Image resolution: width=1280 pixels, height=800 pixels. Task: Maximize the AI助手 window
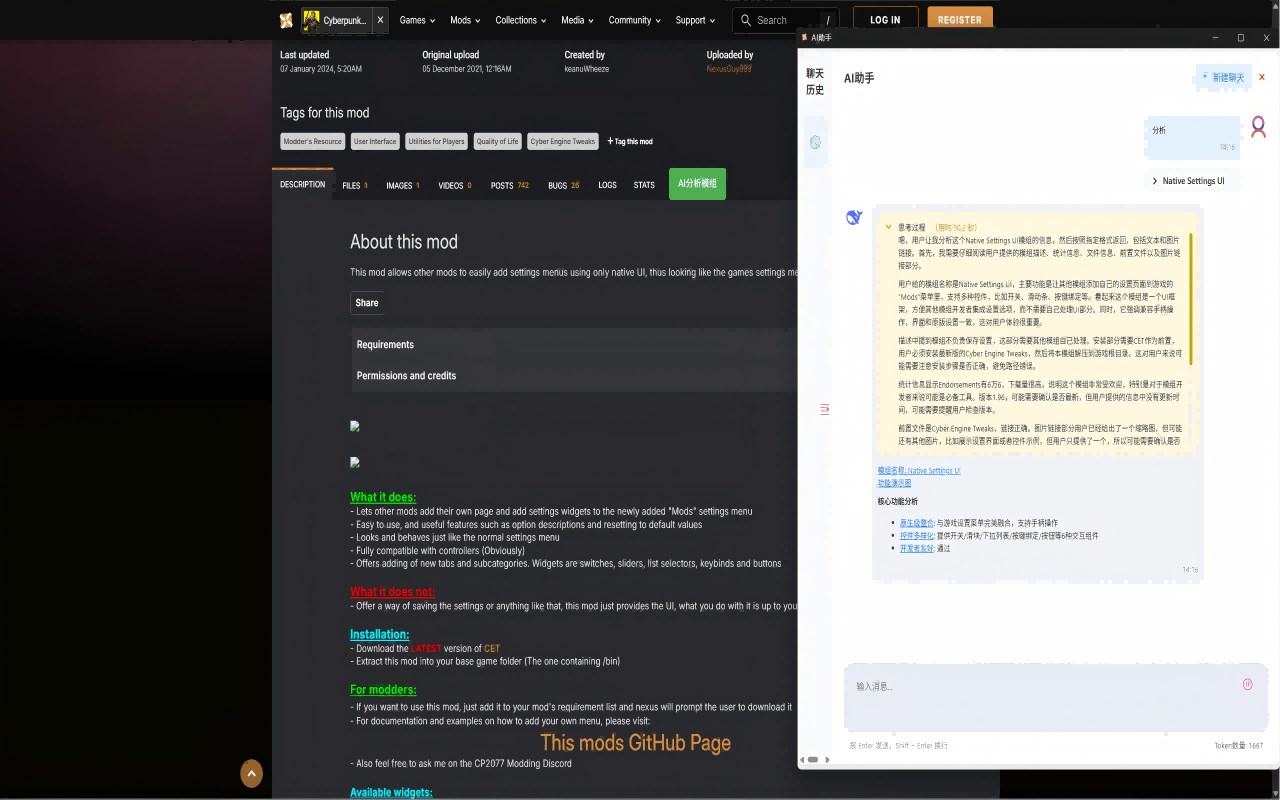tap(1241, 38)
